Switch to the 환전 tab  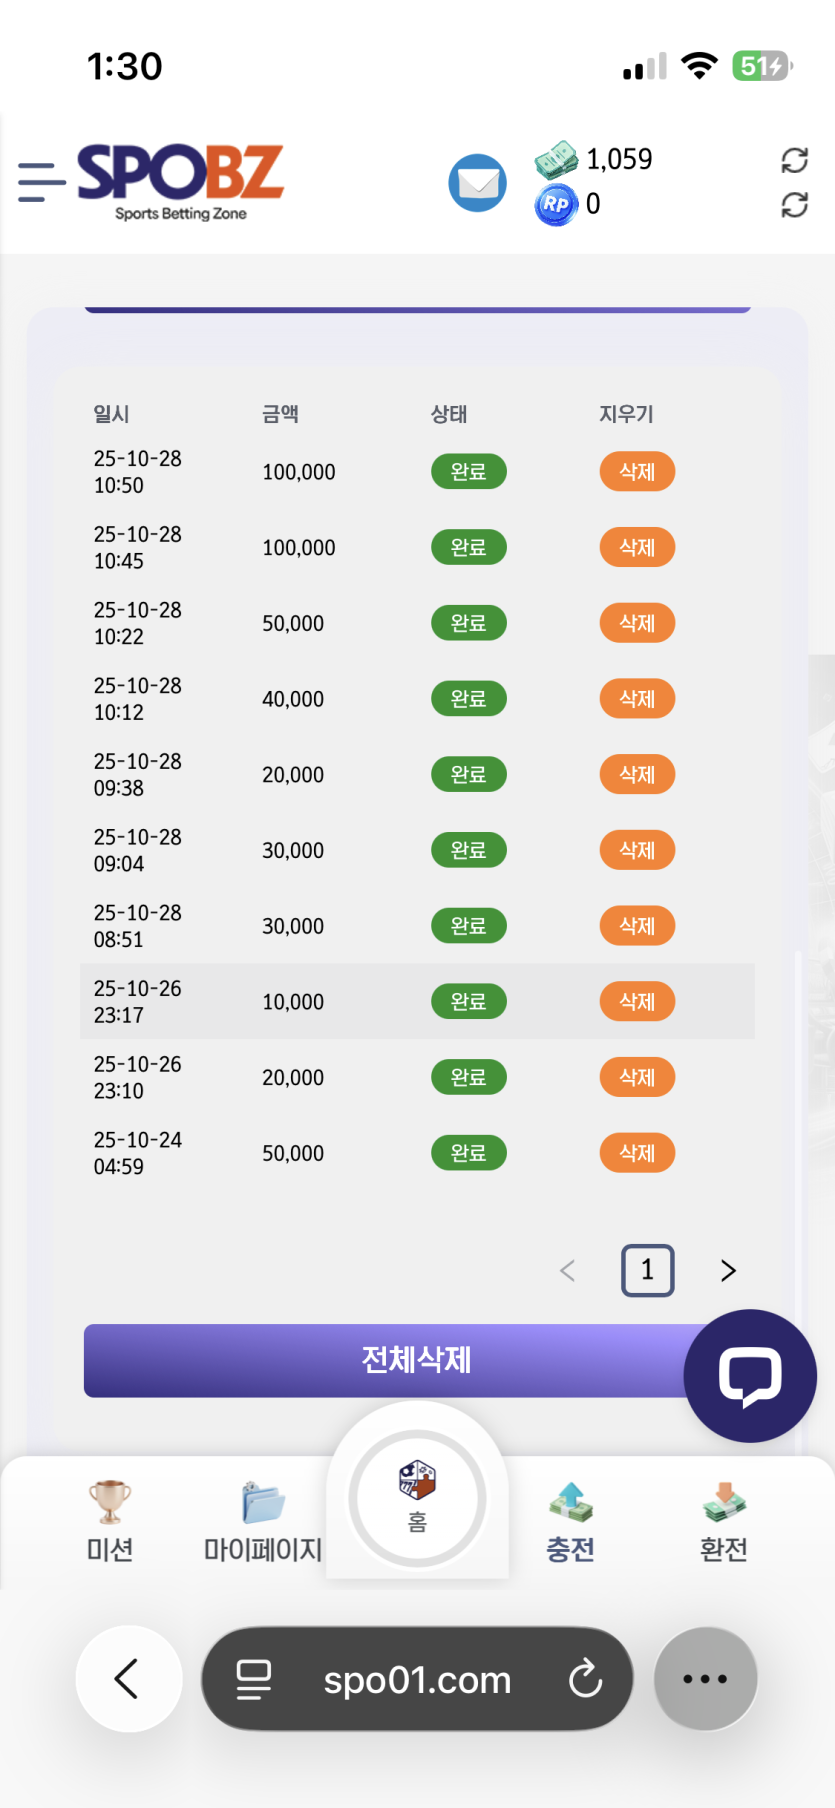[724, 1520]
